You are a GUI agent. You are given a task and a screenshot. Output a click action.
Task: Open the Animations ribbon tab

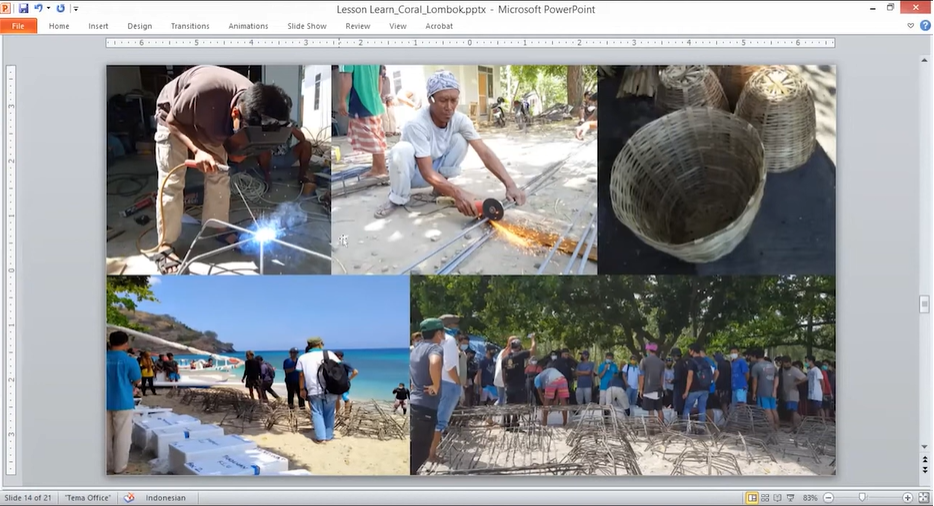(x=248, y=26)
